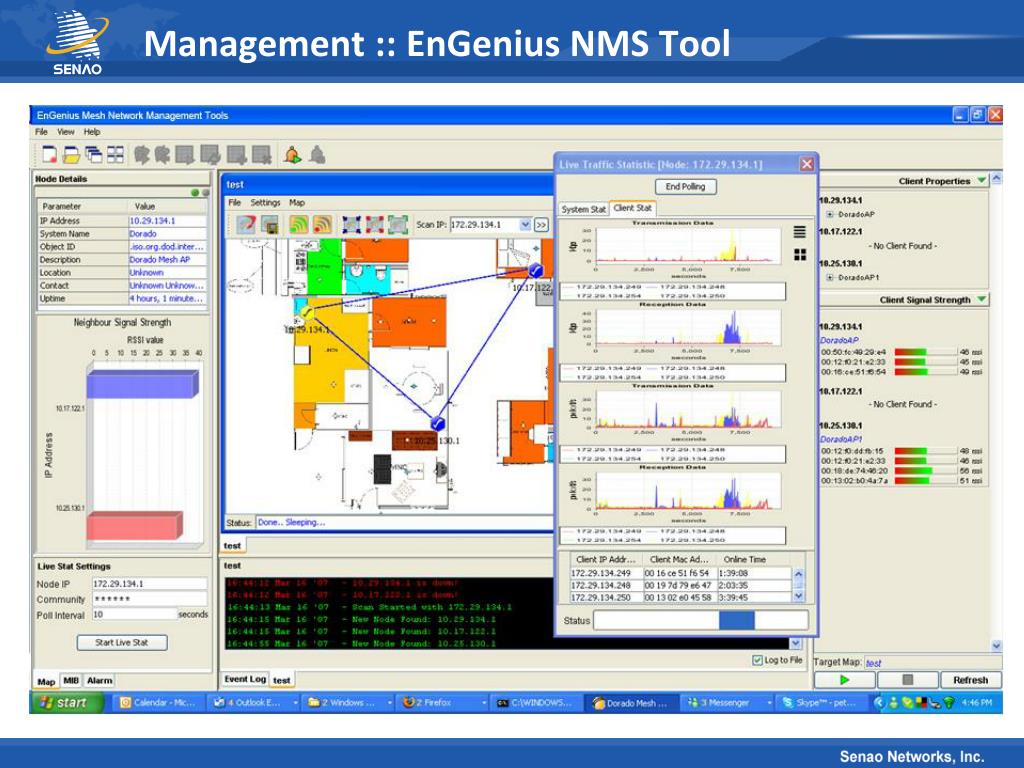The image size is (1024, 768).
Task: Click the green-cornered map fit icon
Action: tap(398, 225)
